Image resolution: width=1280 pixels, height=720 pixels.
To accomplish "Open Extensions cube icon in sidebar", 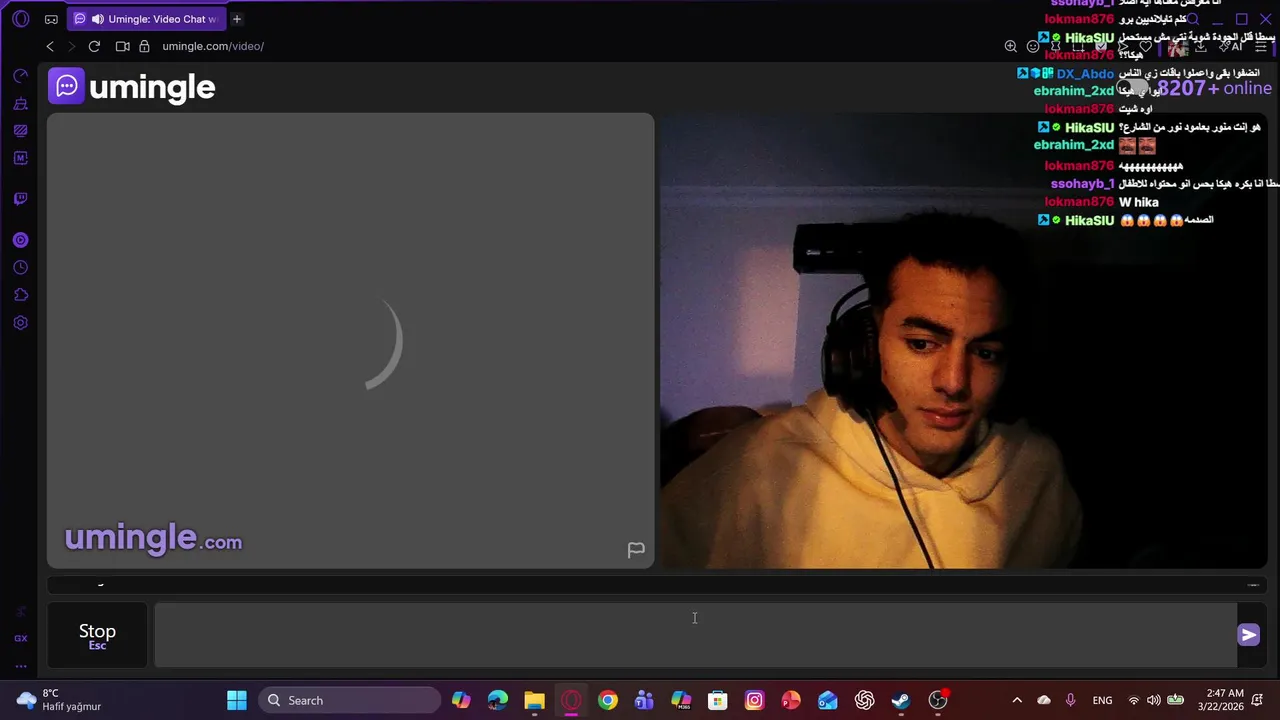I will click(20, 295).
